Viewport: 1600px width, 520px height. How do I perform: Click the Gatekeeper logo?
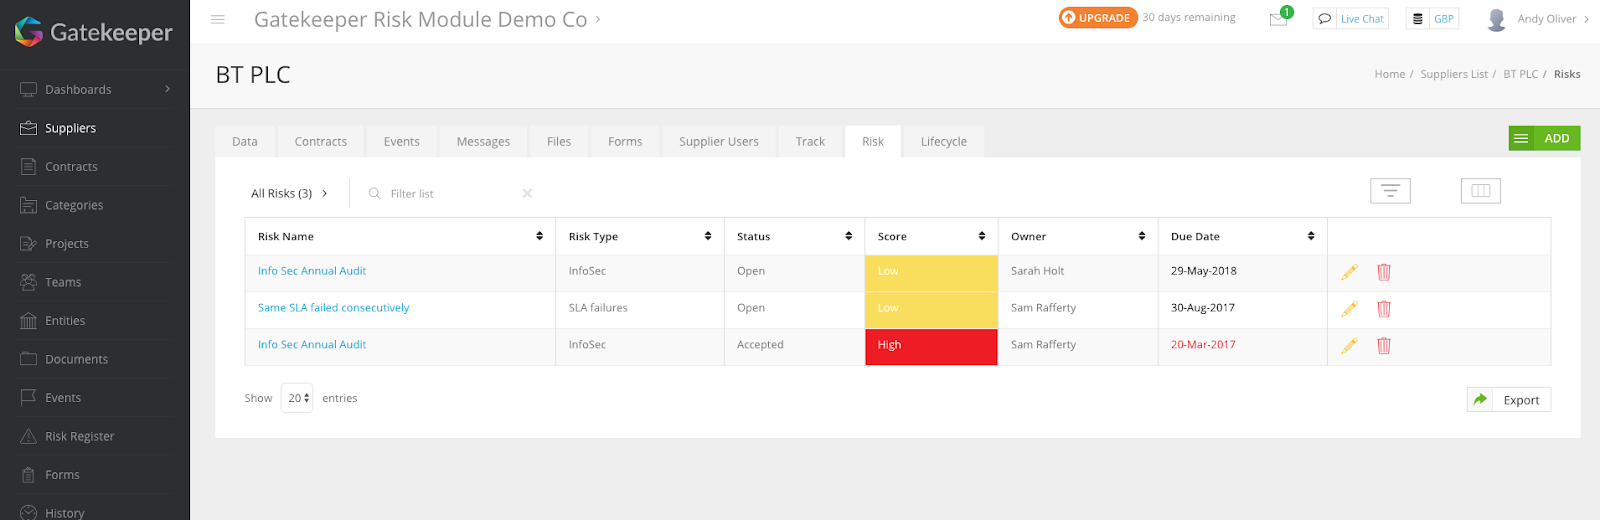point(94,32)
